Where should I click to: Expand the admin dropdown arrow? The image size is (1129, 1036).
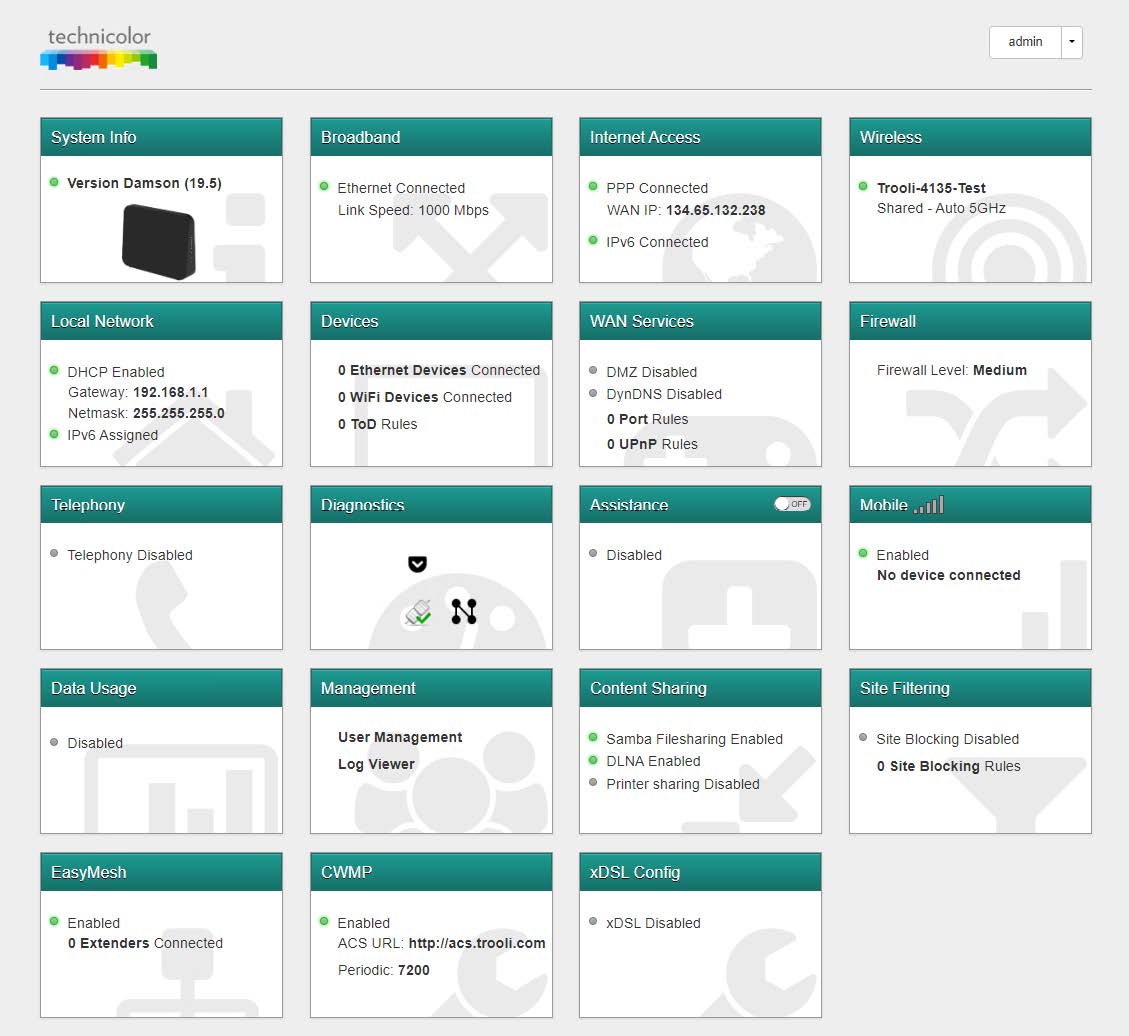1071,42
